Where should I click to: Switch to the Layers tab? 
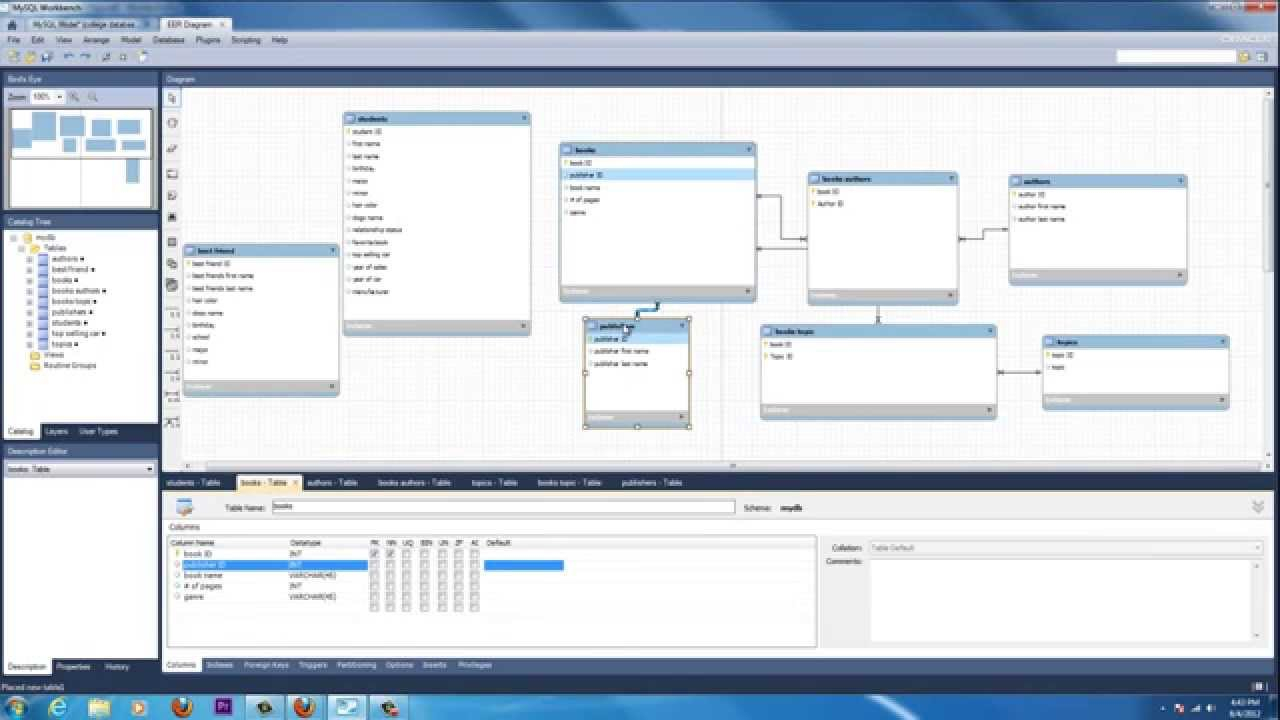tap(56, 431)
